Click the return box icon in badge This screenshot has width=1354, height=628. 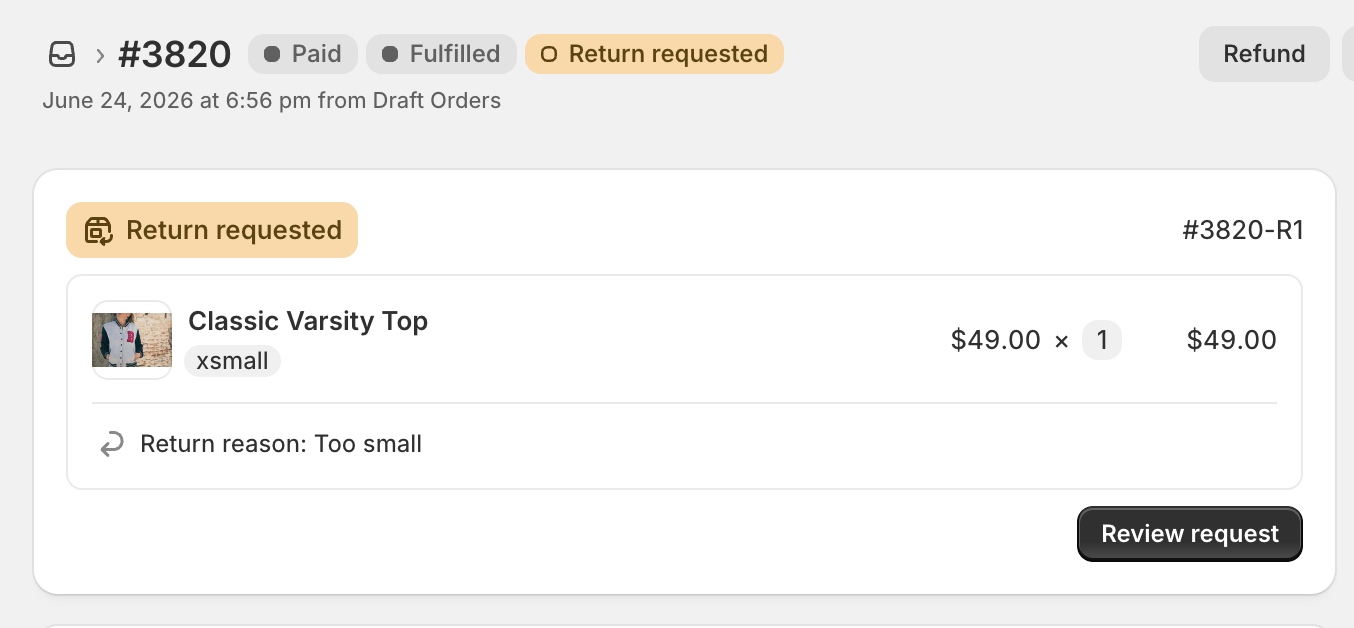pyautogui.click(x=99, y=231)
